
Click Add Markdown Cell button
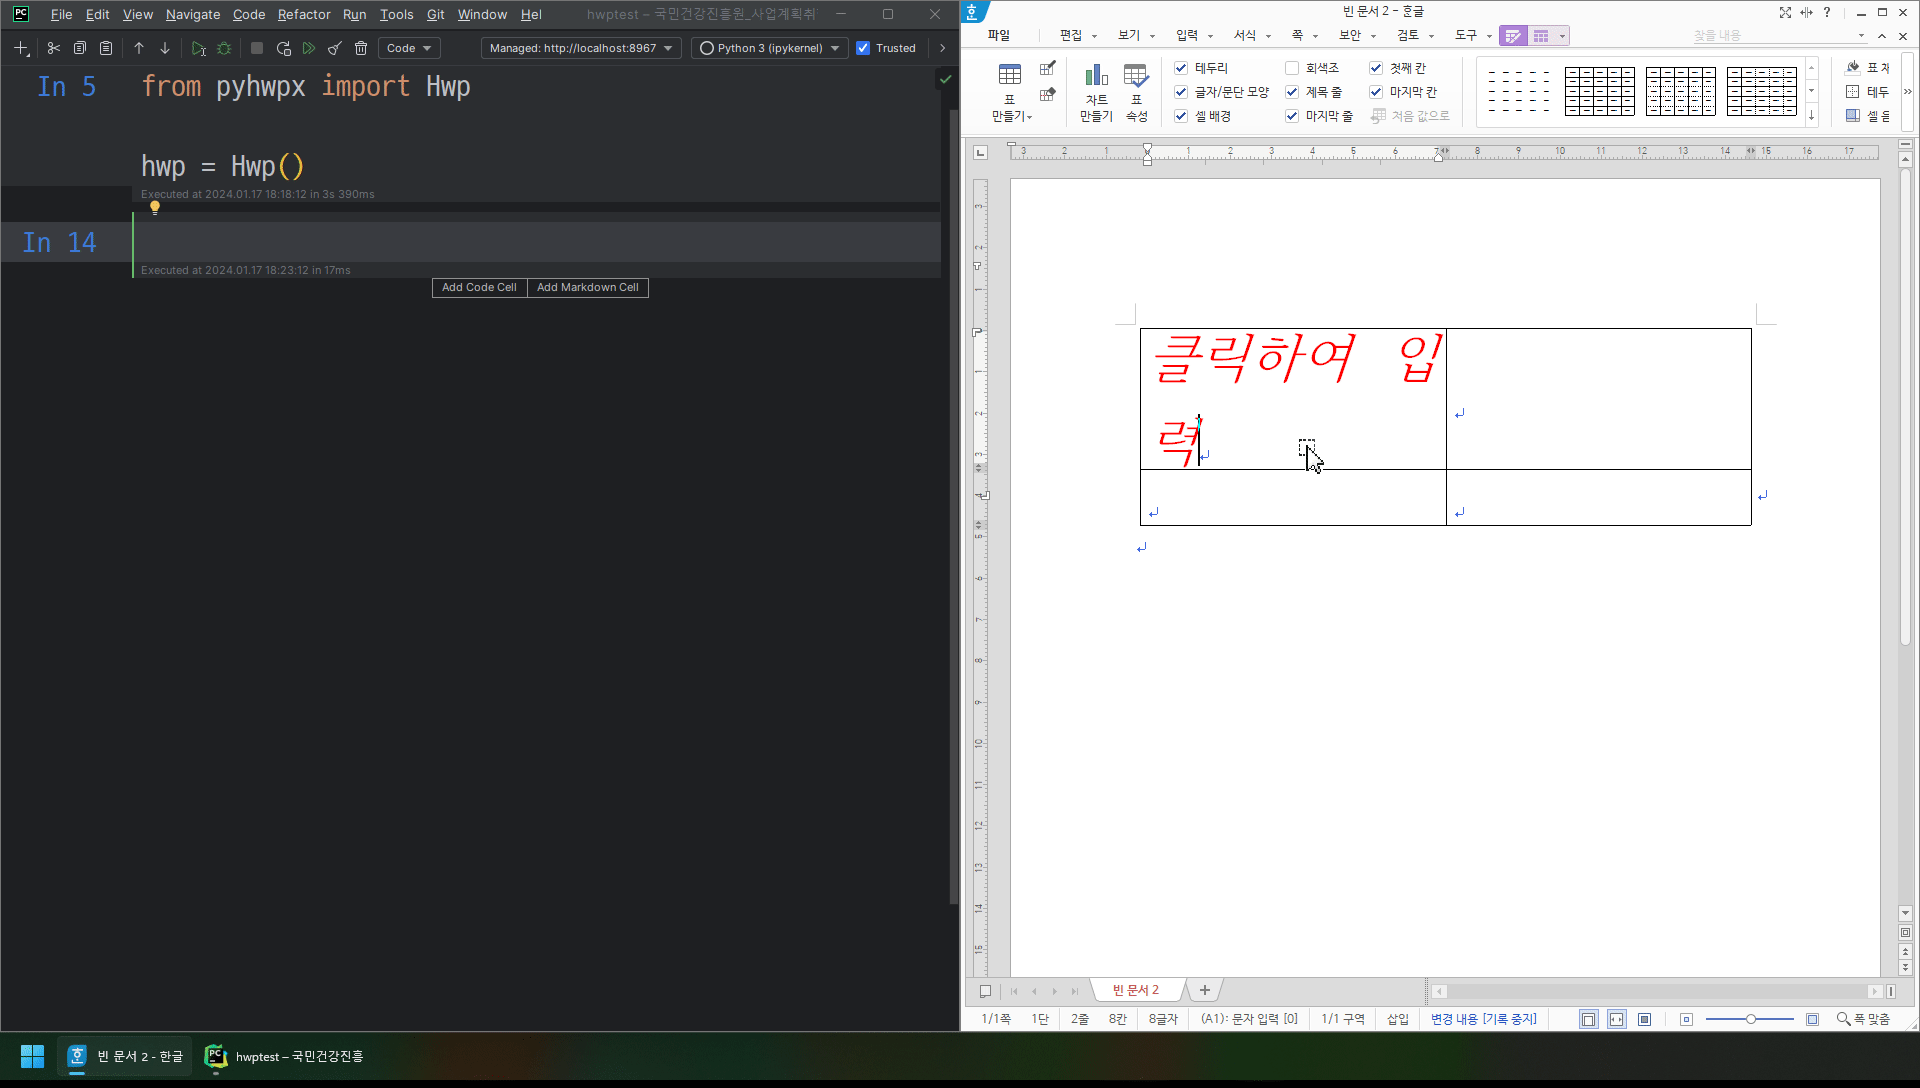(x=587, y=287)
